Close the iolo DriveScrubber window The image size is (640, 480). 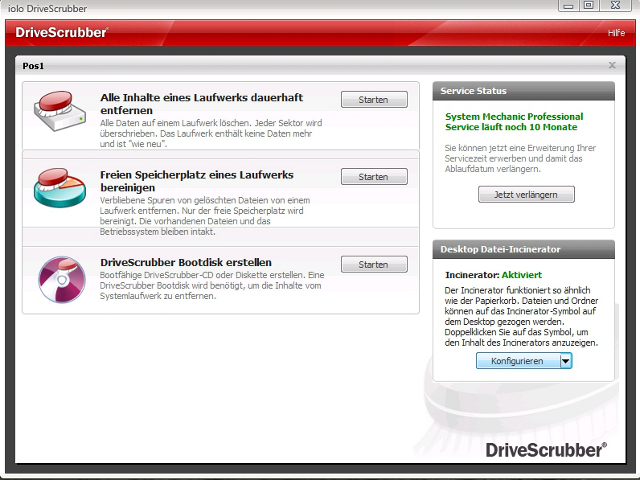click(x=616, y=6)
